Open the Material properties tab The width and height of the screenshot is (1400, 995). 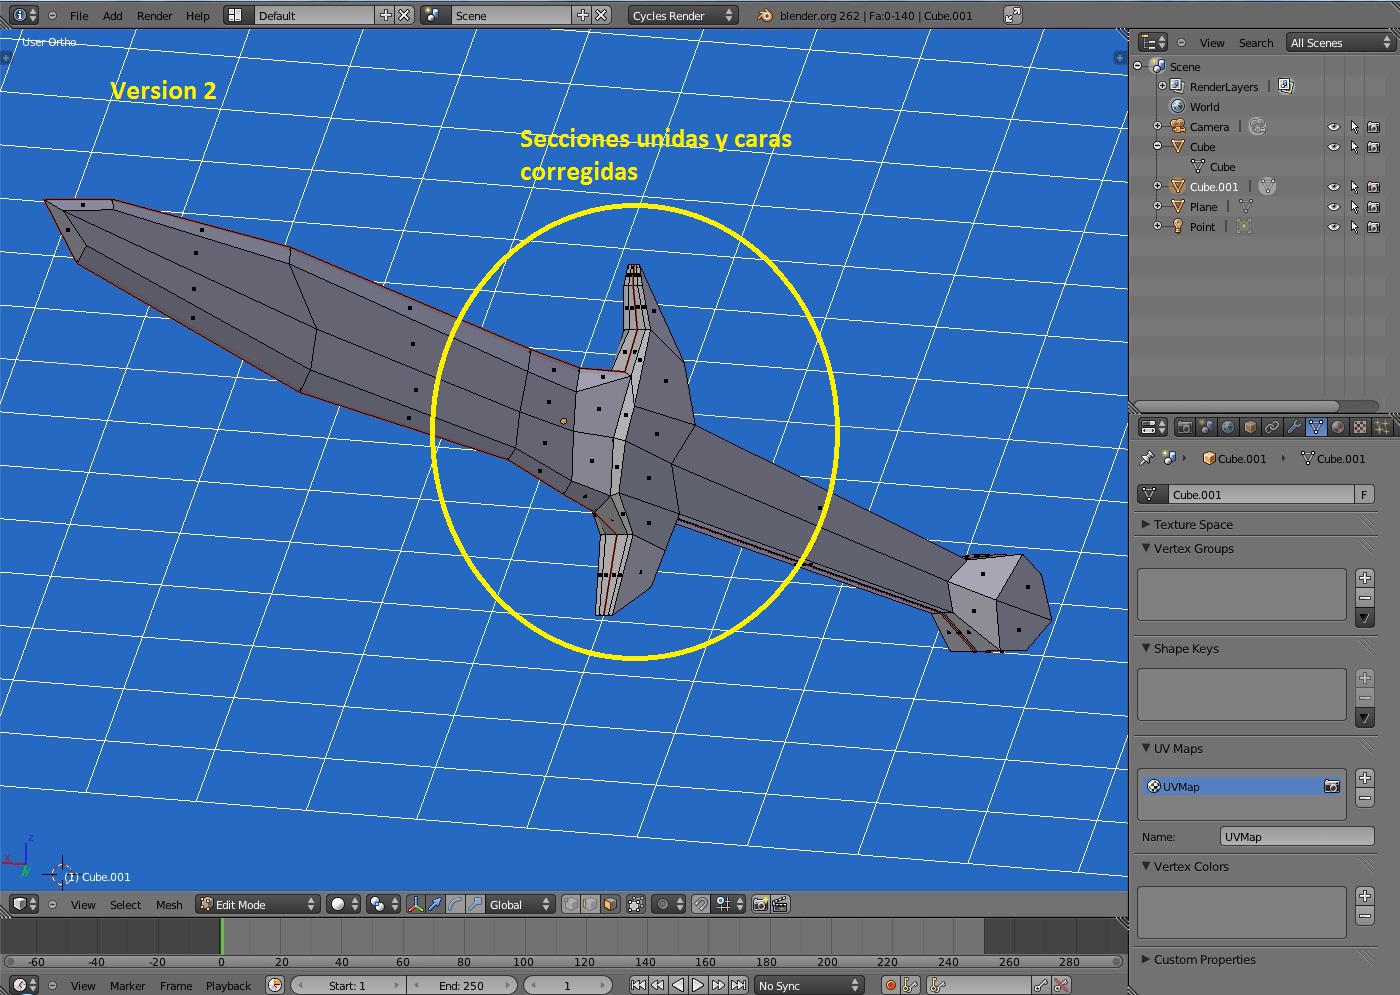pos(1338,427)
